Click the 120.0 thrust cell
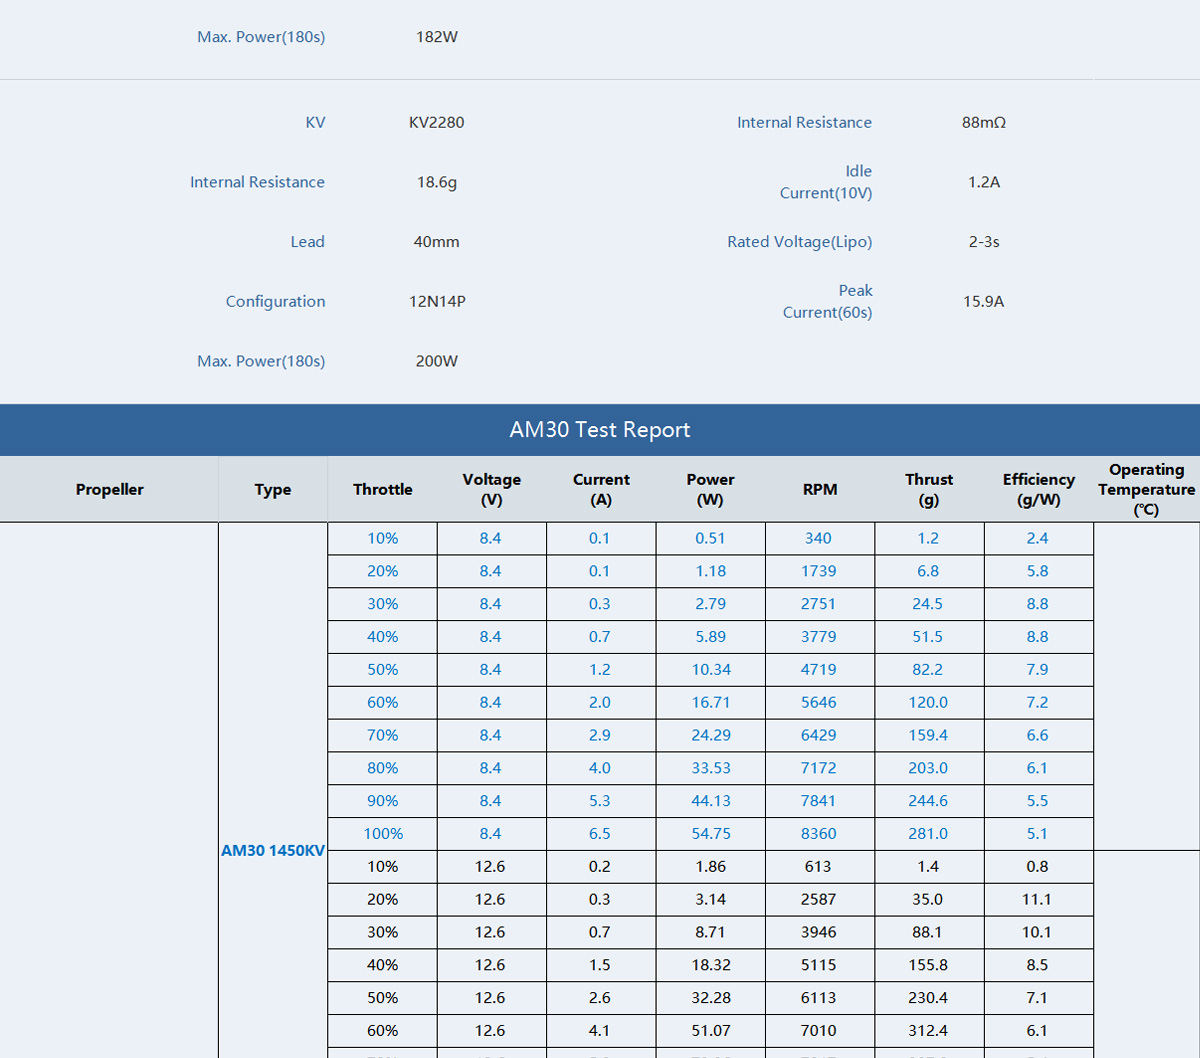 (x=929, y=702)
